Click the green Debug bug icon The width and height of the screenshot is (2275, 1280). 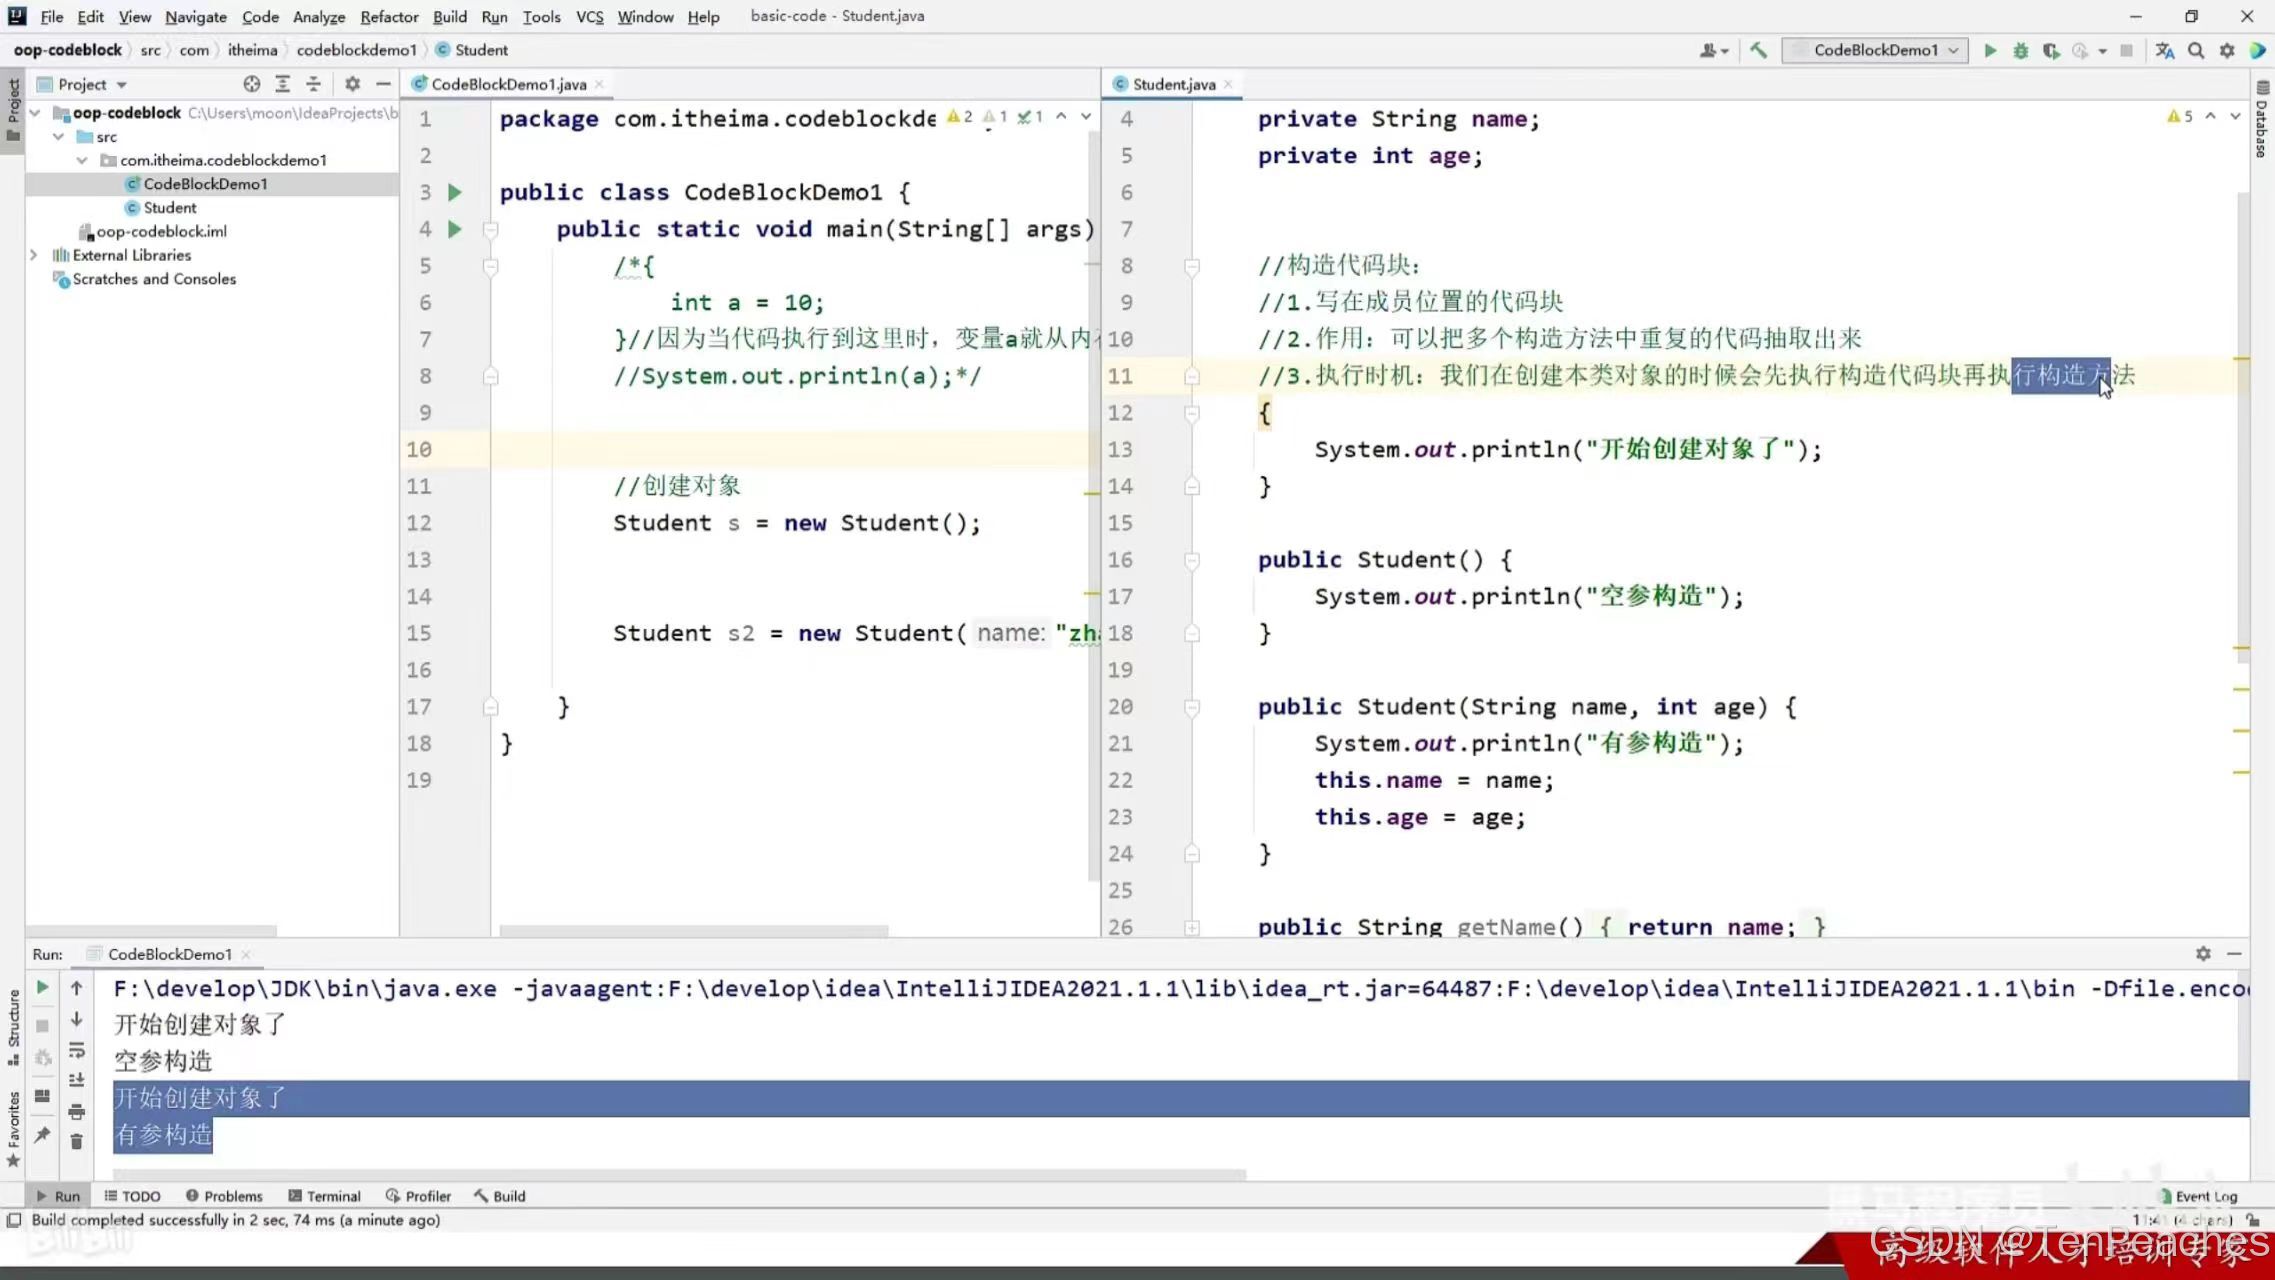2020,50
